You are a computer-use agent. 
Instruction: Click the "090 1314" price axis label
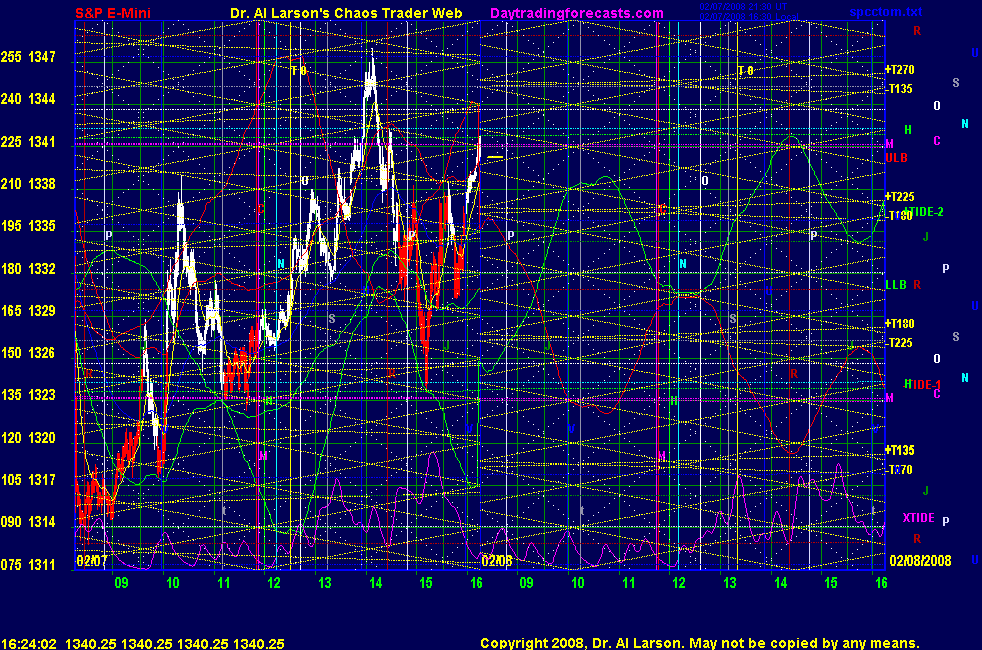[x=28, y=522]
